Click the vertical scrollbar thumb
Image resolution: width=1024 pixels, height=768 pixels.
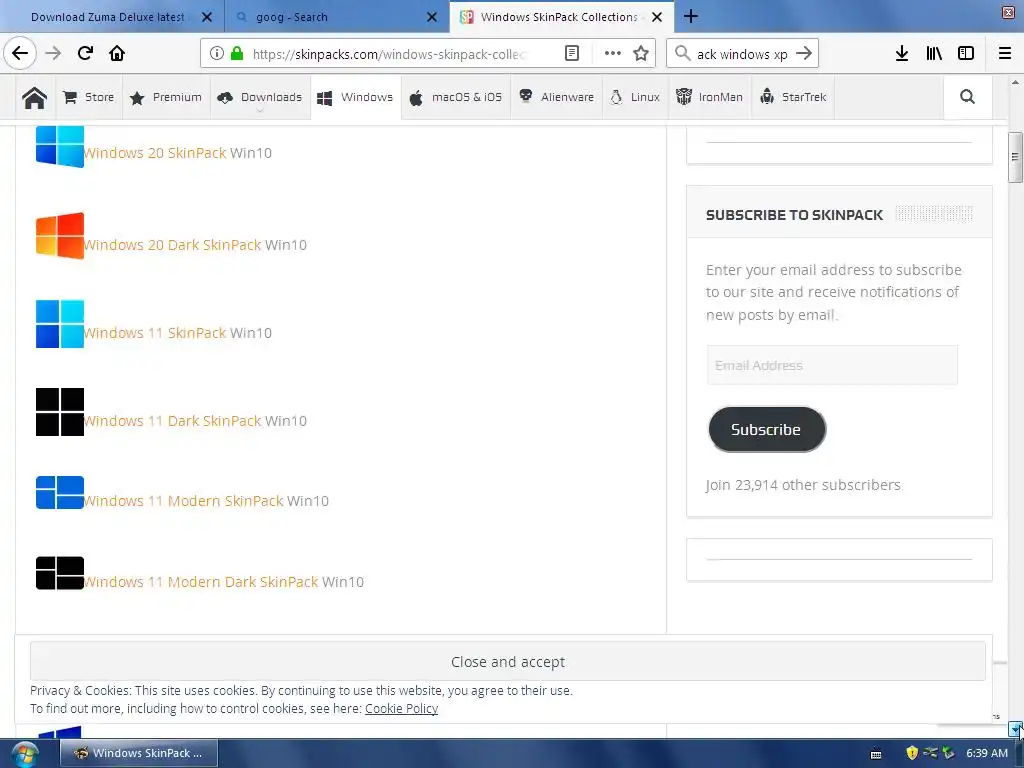1014,157
